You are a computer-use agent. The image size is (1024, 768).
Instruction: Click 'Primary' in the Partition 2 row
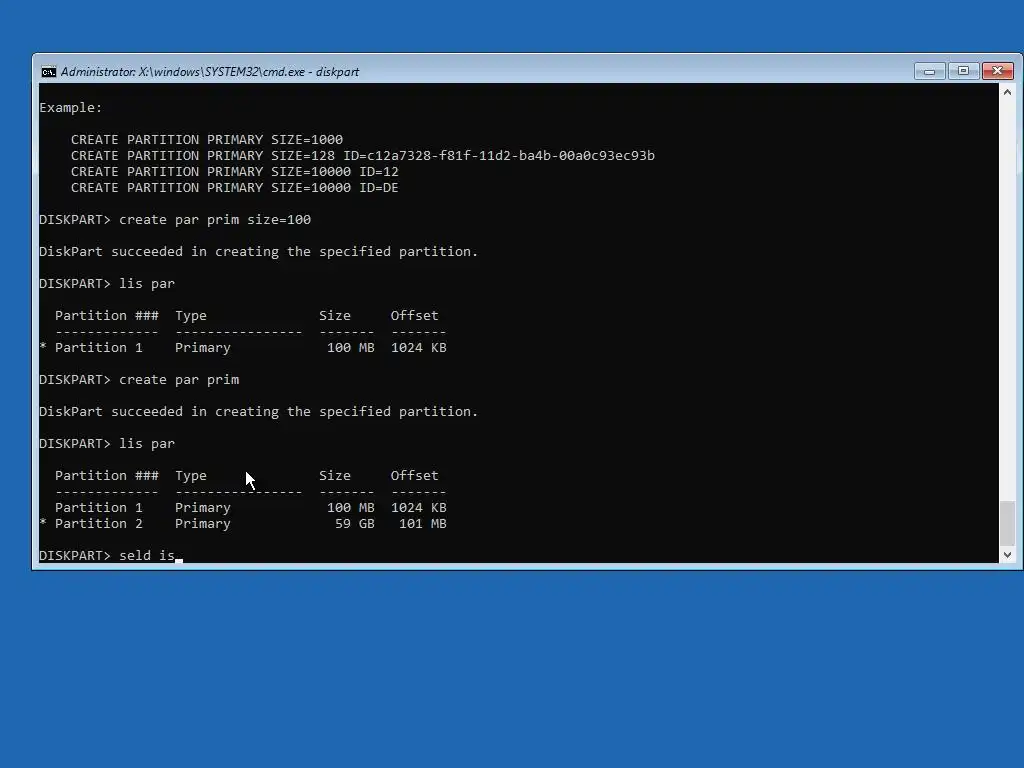[x=202, y=524]
